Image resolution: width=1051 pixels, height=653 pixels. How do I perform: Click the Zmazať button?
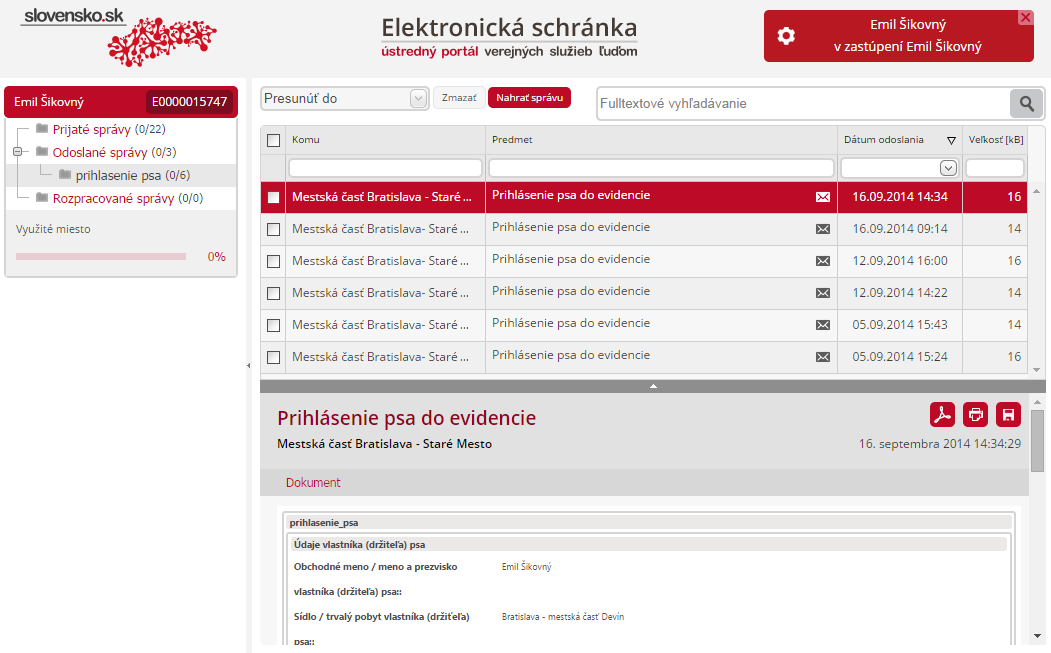click(459, 98)
